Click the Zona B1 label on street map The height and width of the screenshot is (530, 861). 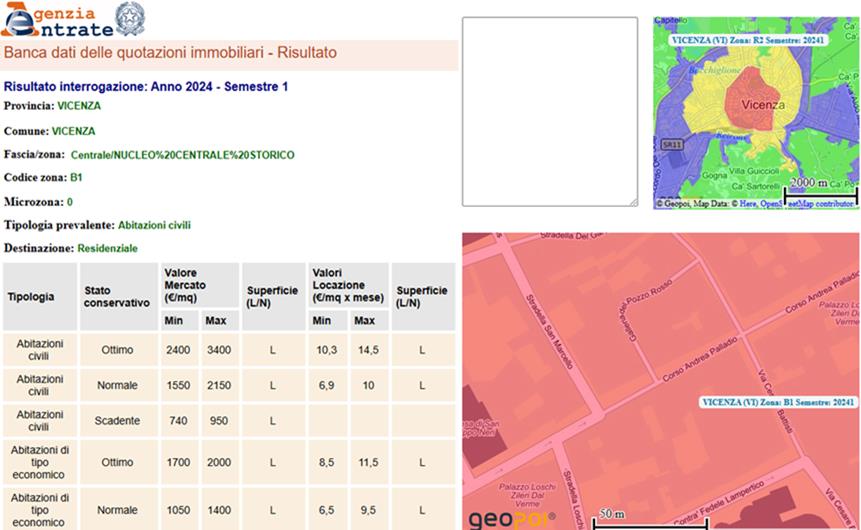(779, 402)
